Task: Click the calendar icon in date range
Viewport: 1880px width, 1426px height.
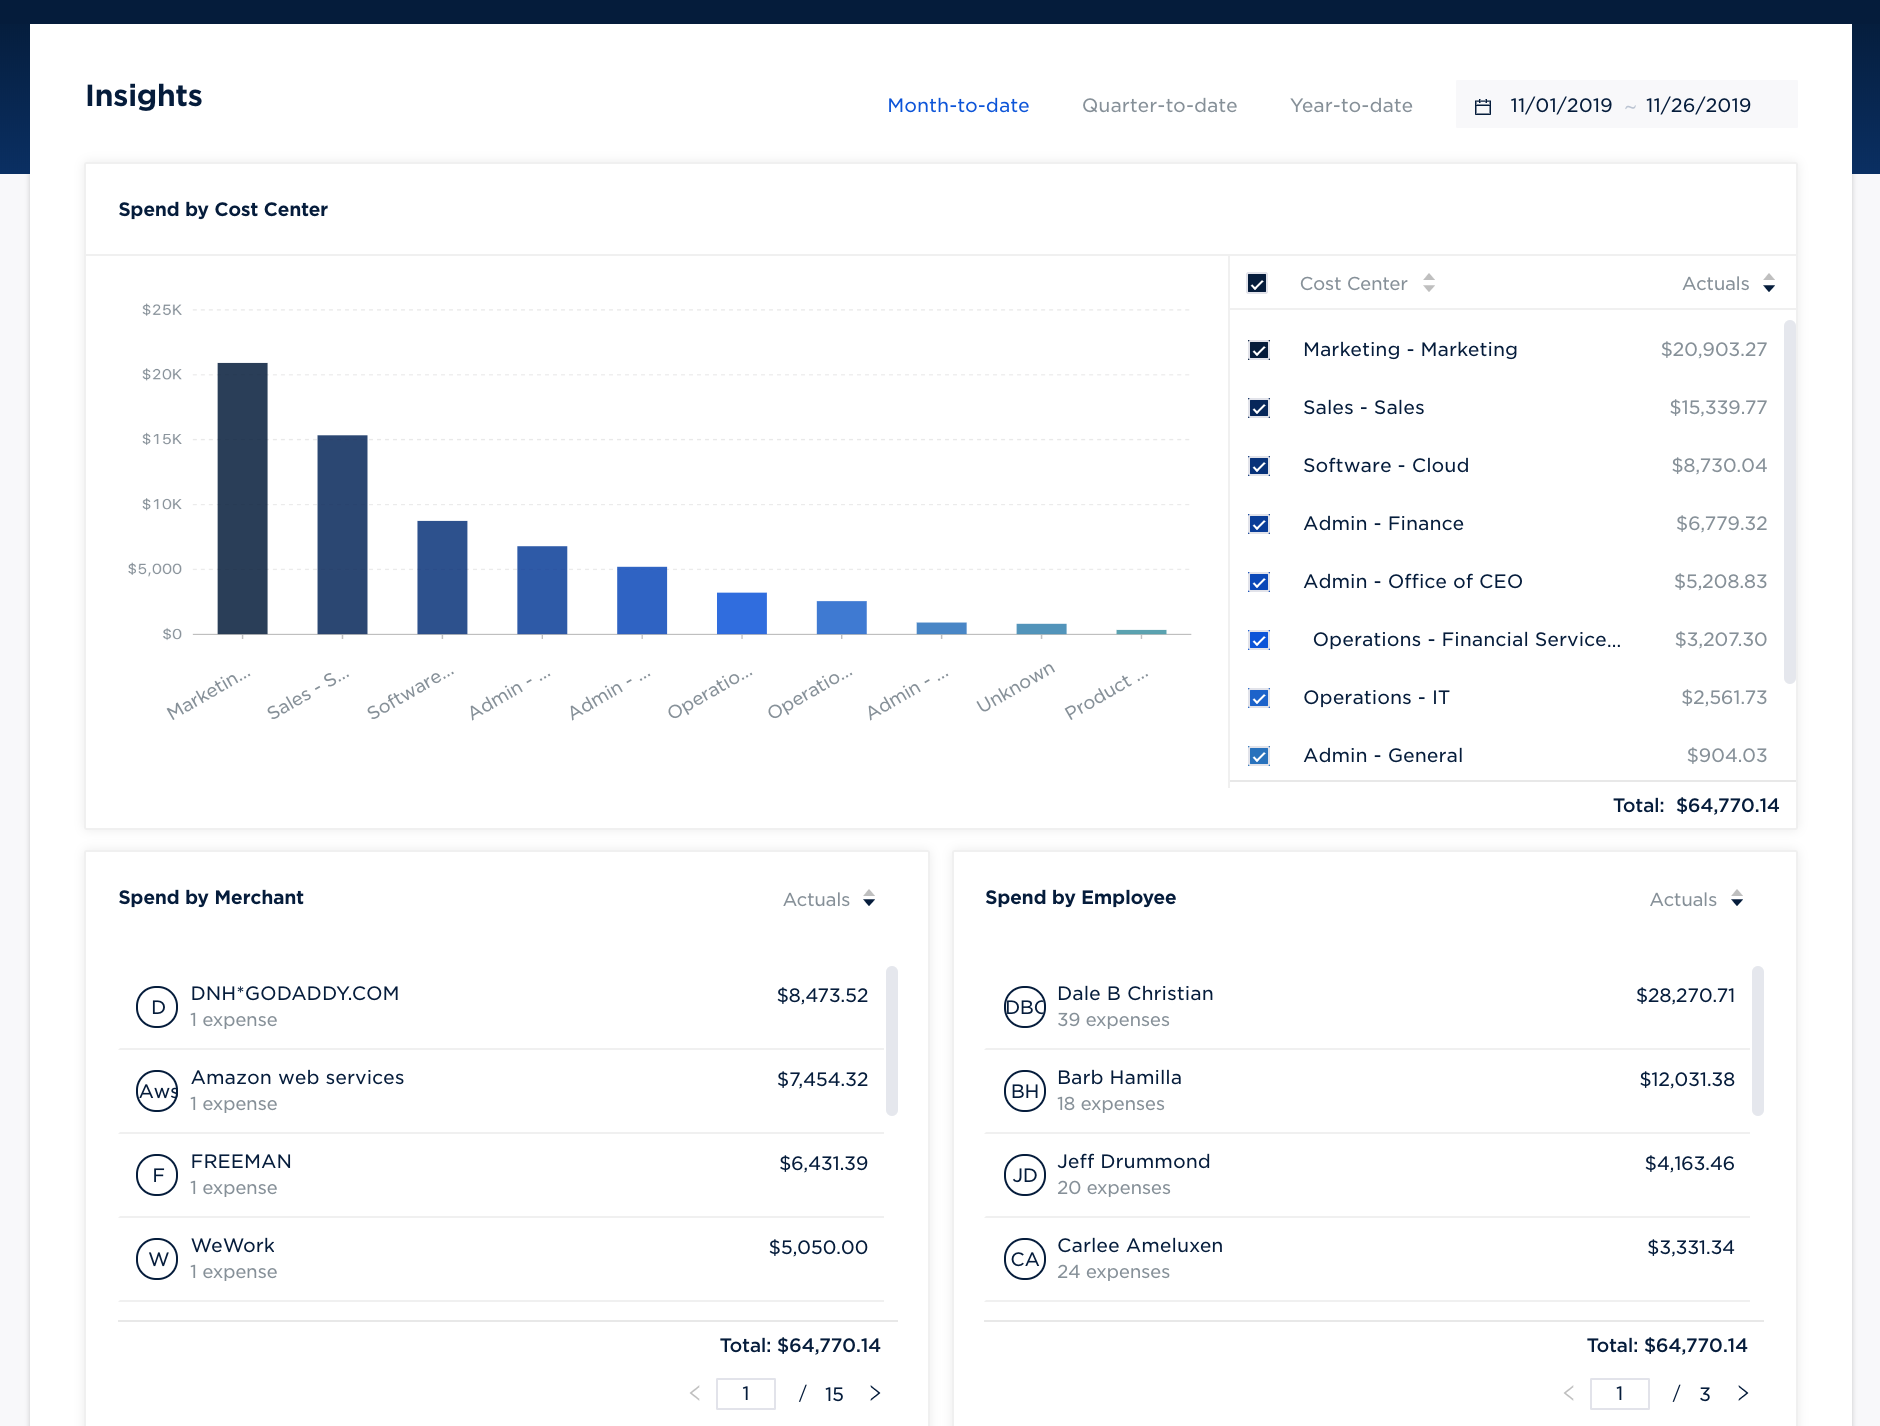Action: point(1483,106)
